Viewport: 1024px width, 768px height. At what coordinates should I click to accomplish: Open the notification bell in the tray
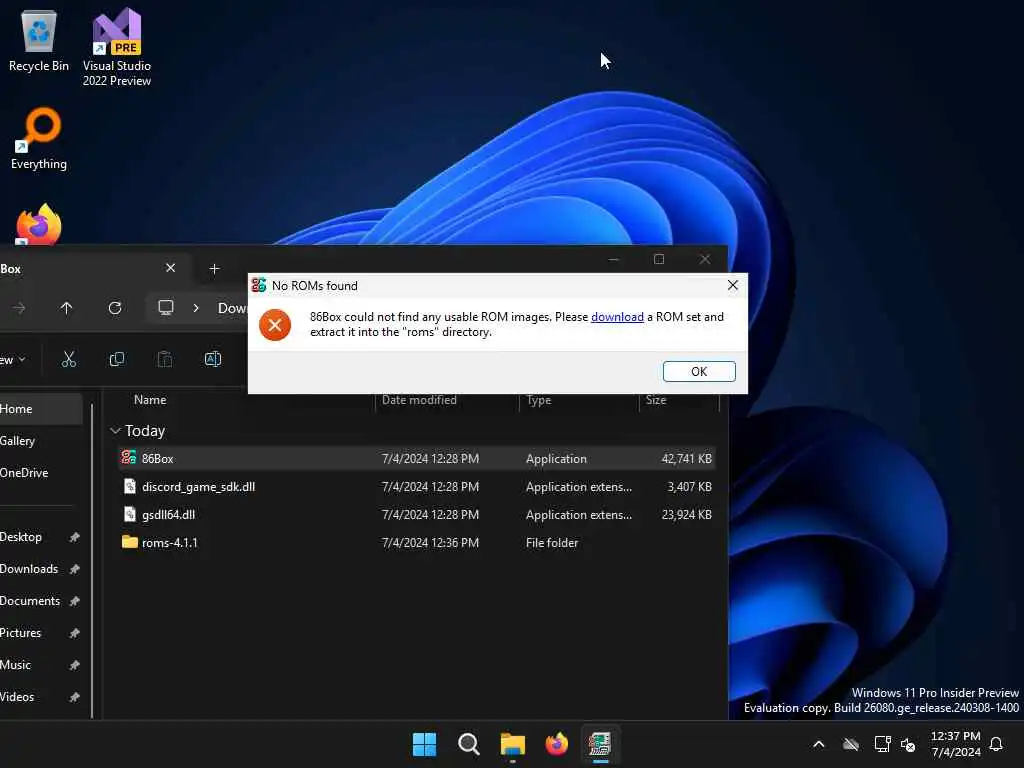[996, 744]
